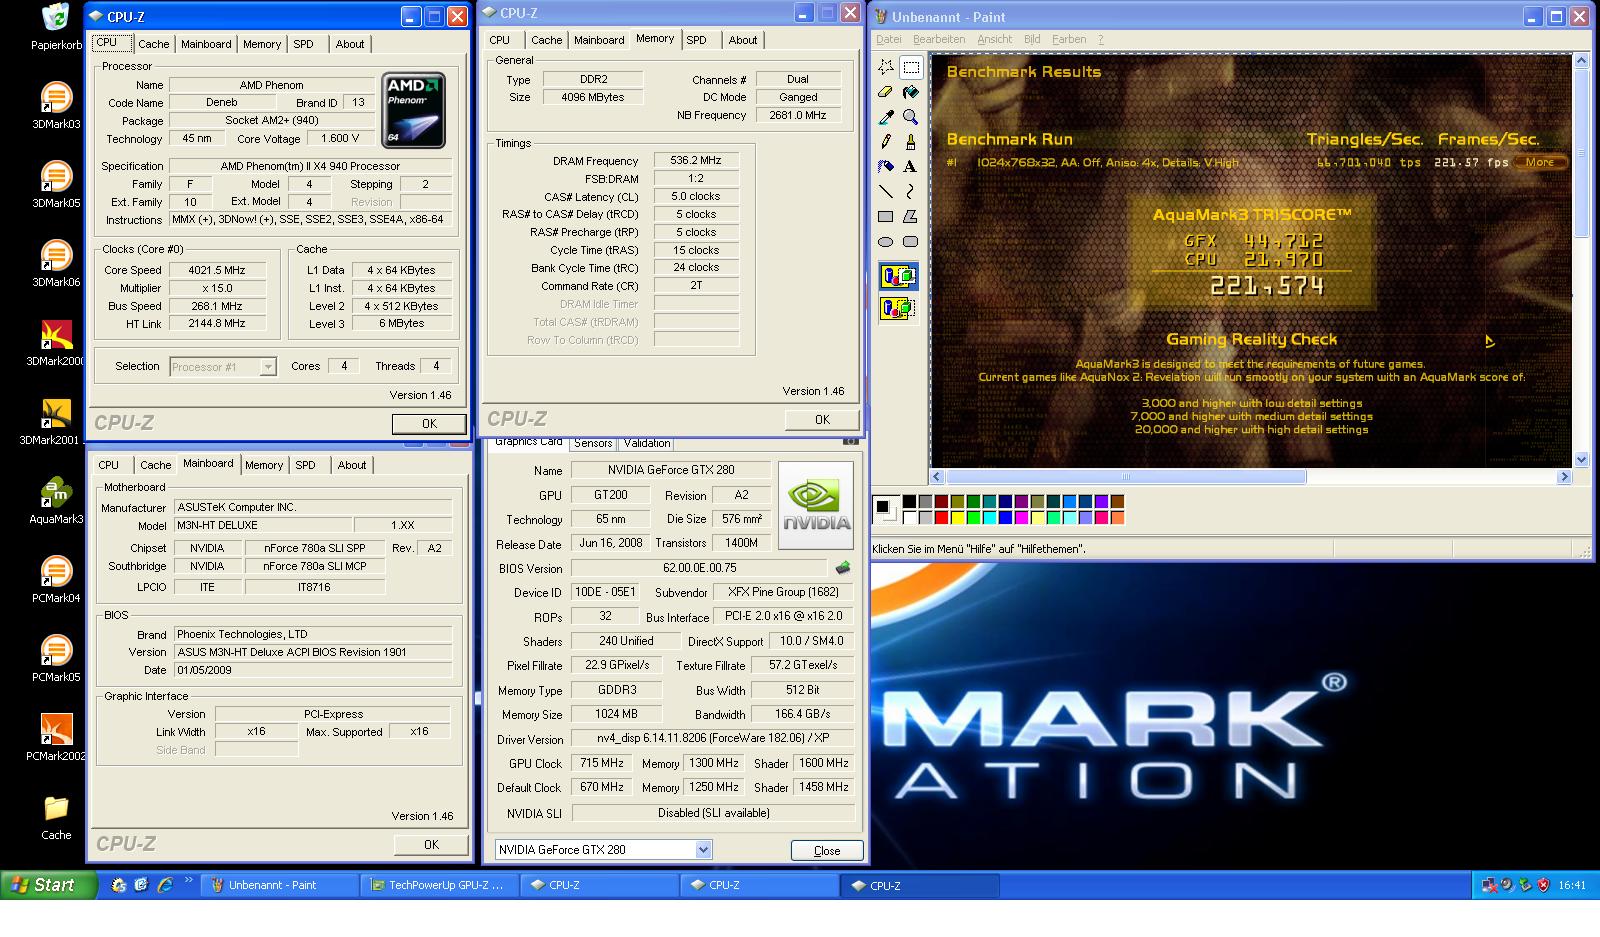
Task: Open the Ansicht menu in Paint
Action: [995, 39]
